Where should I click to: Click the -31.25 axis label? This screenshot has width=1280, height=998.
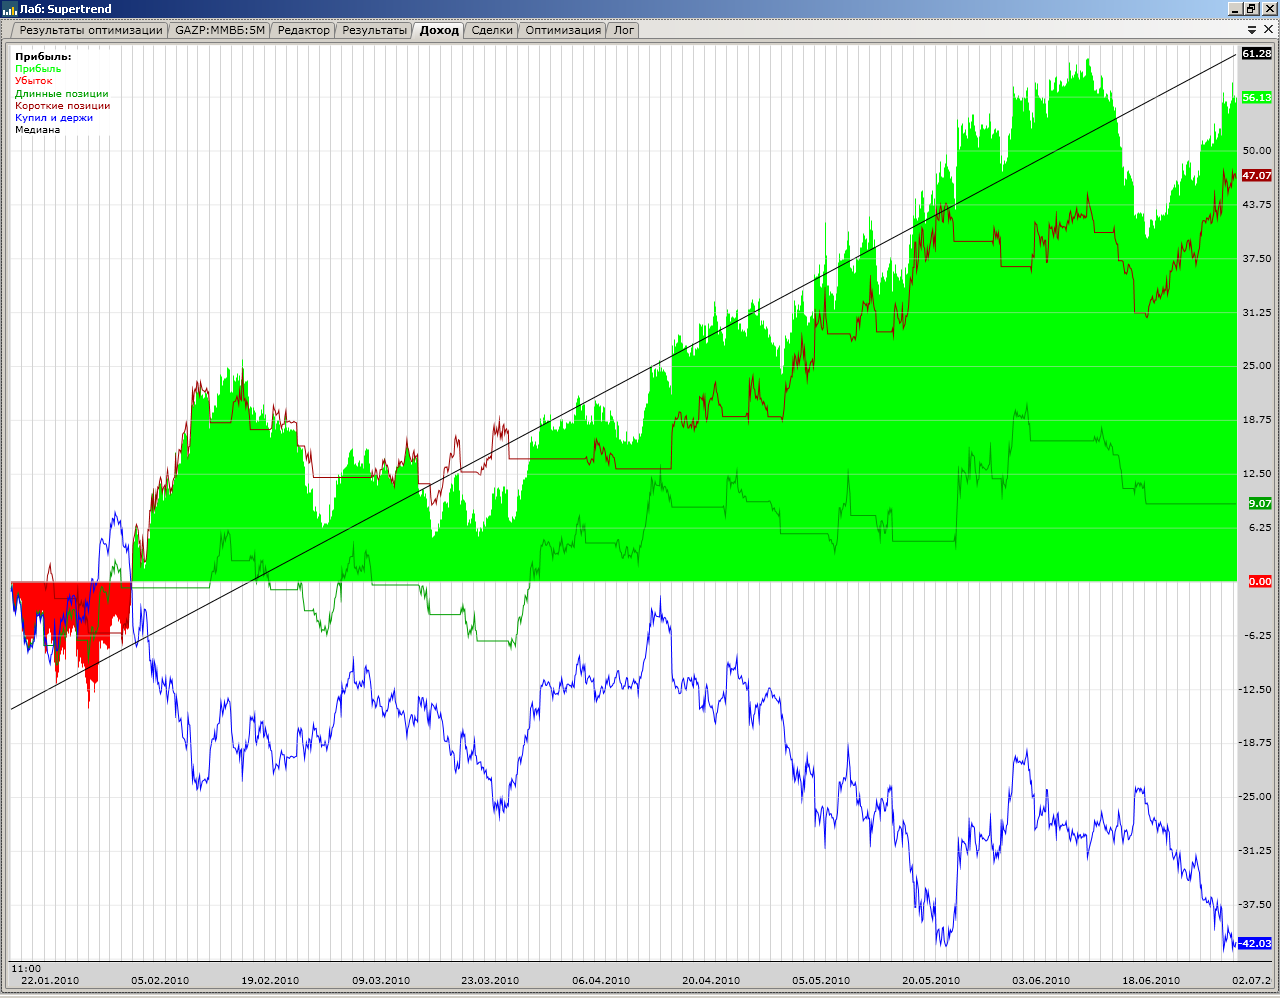tap(1256, 851)
